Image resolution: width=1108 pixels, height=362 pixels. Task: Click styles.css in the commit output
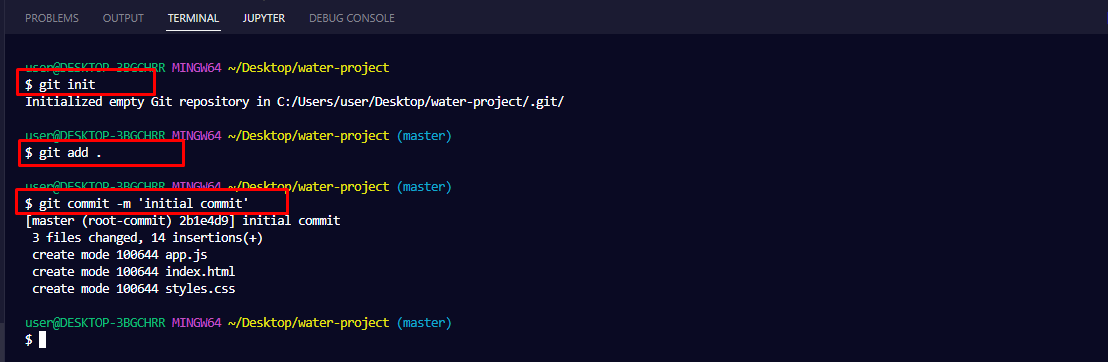[200, 288]
